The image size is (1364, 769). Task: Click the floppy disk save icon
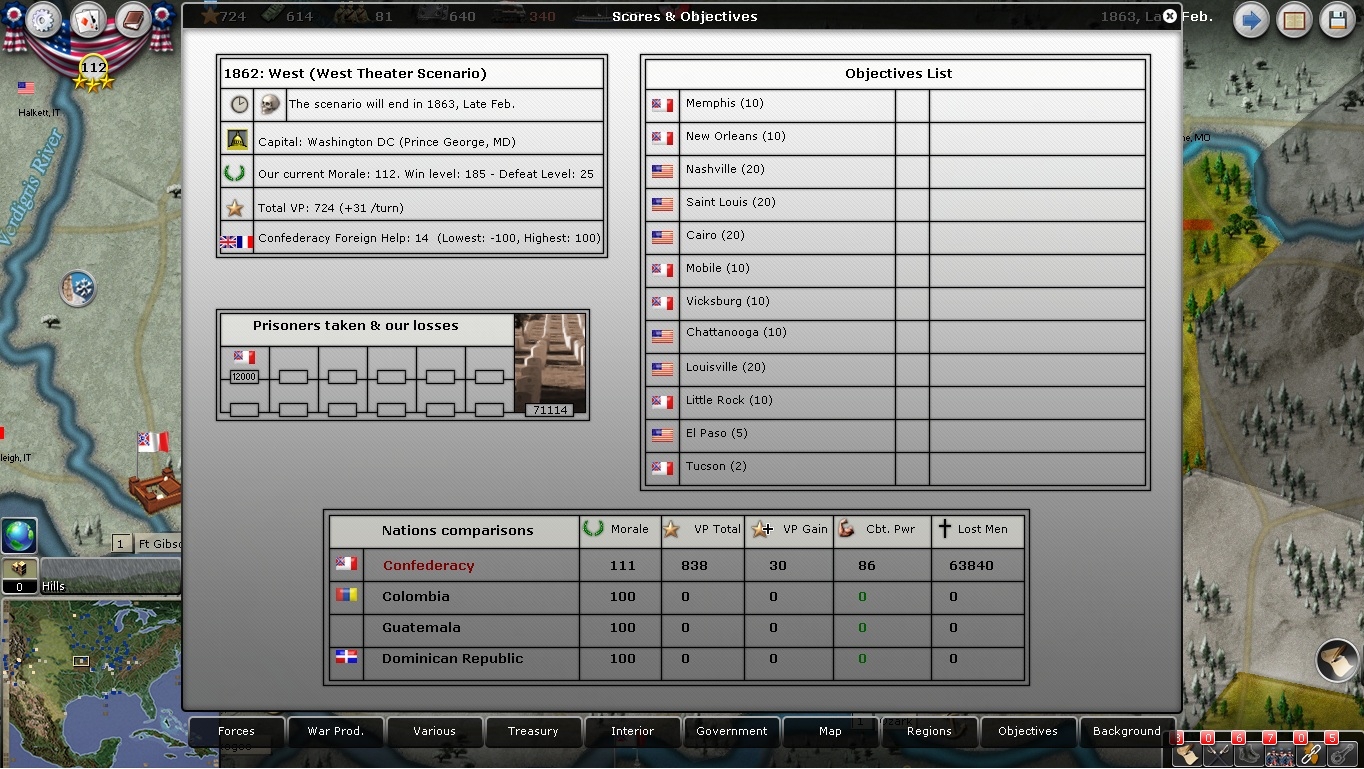pyautogui.click(x=1338, y=21)
